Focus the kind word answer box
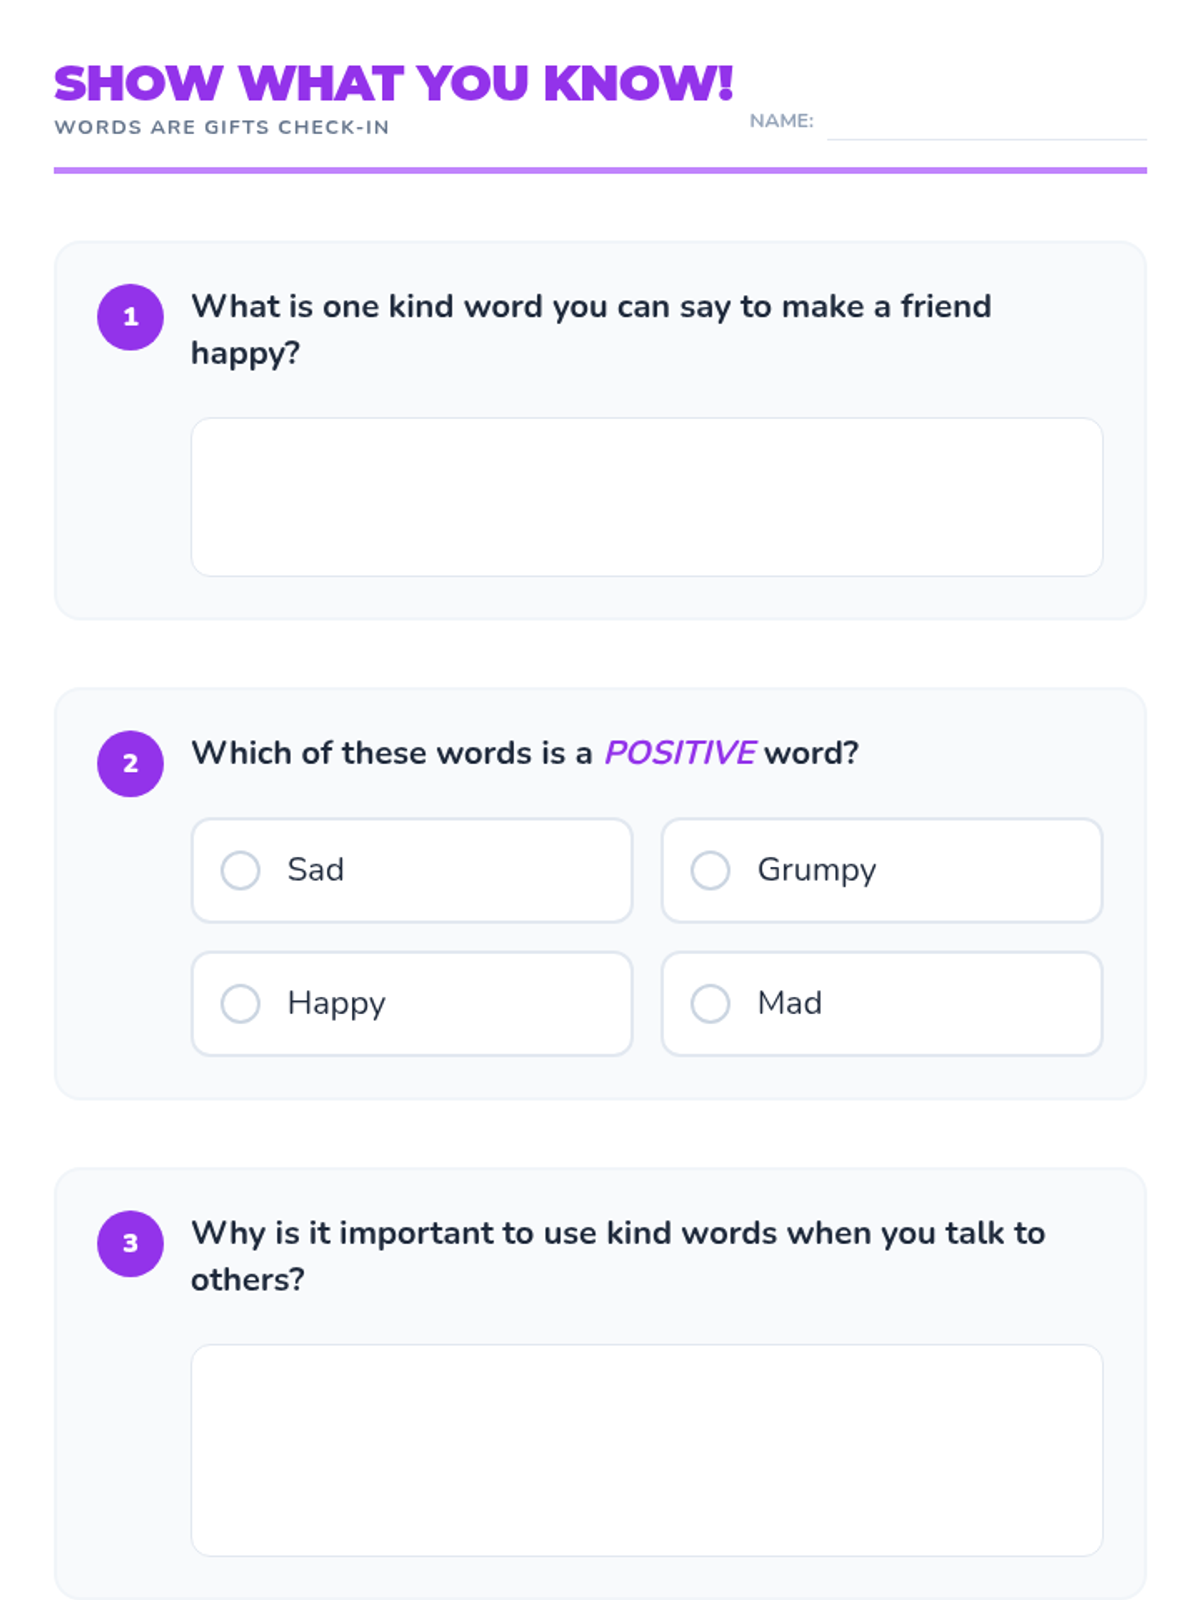Viewport: 1200px width, 1600px height. pos(646,497)
